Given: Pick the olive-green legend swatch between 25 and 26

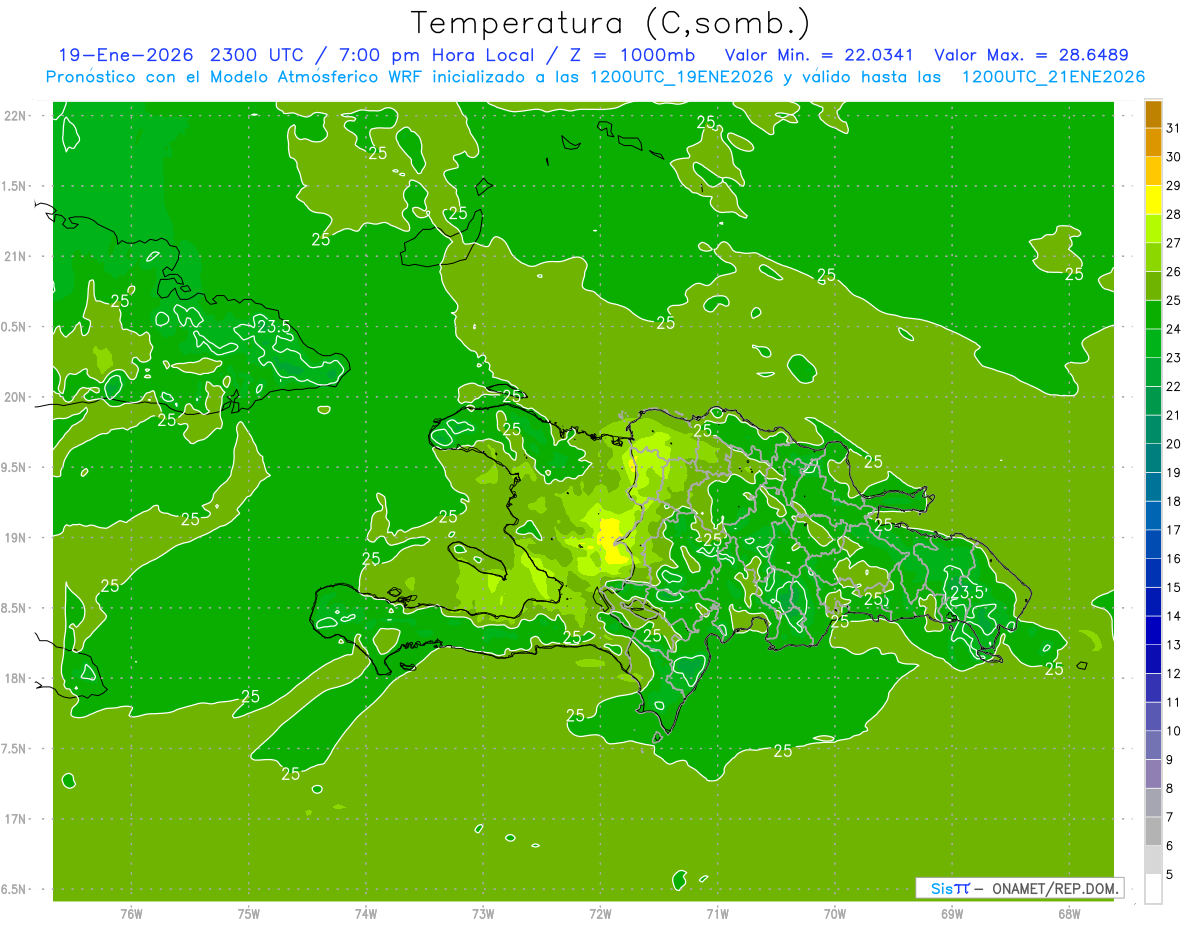Looking at the screenshot, I should click(x=1153, y=286).
